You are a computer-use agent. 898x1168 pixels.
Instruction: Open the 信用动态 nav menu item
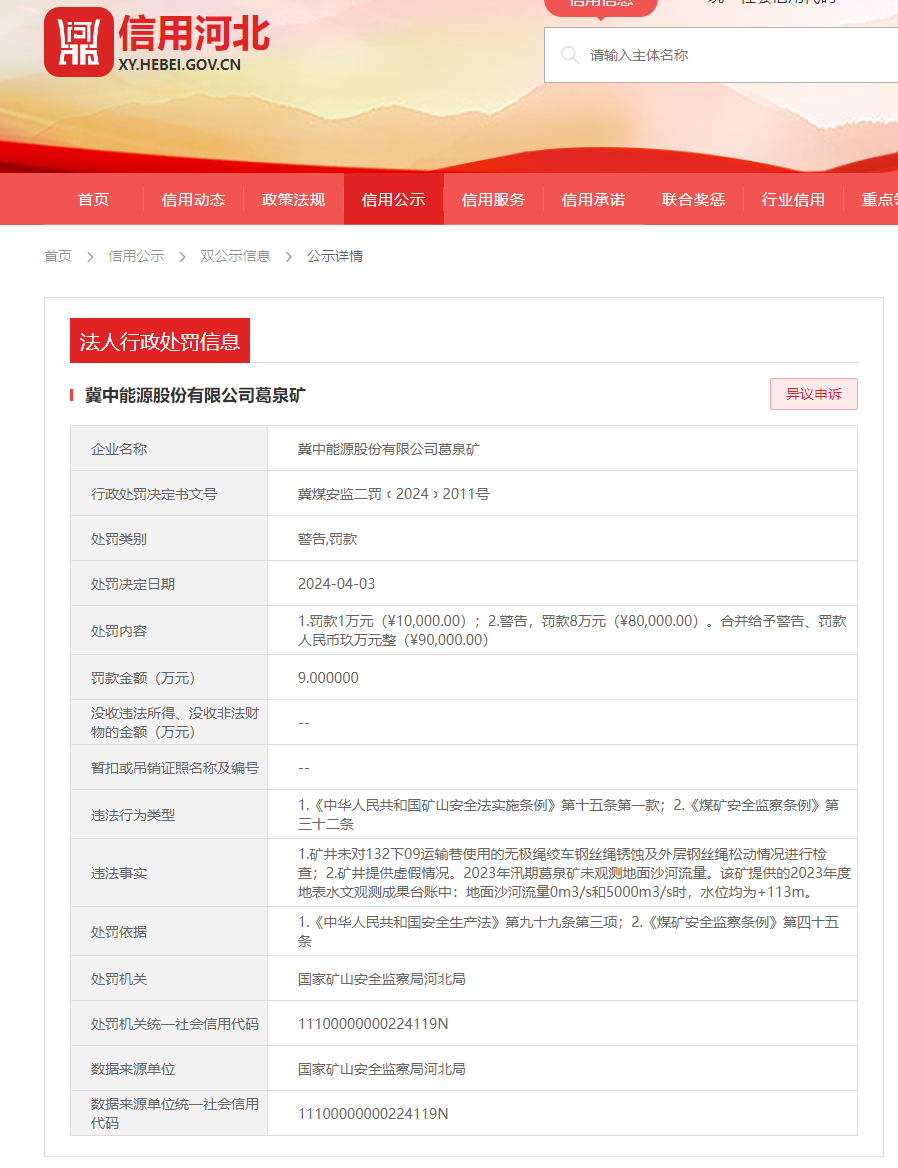[x=194, y=200]
